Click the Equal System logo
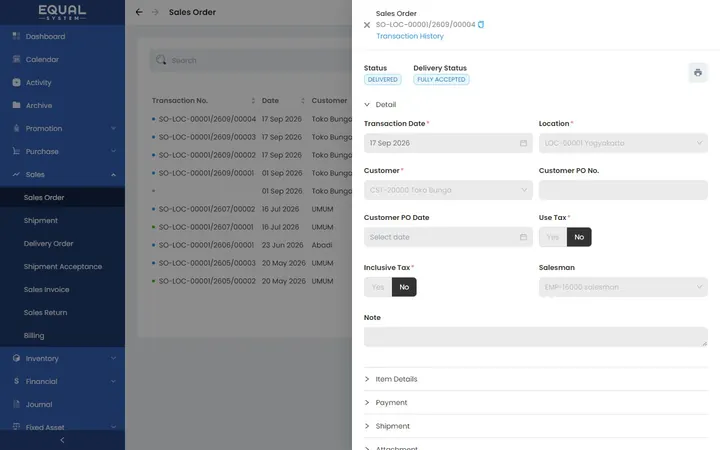Screen dimensions: 720x450 pos(62,12)
